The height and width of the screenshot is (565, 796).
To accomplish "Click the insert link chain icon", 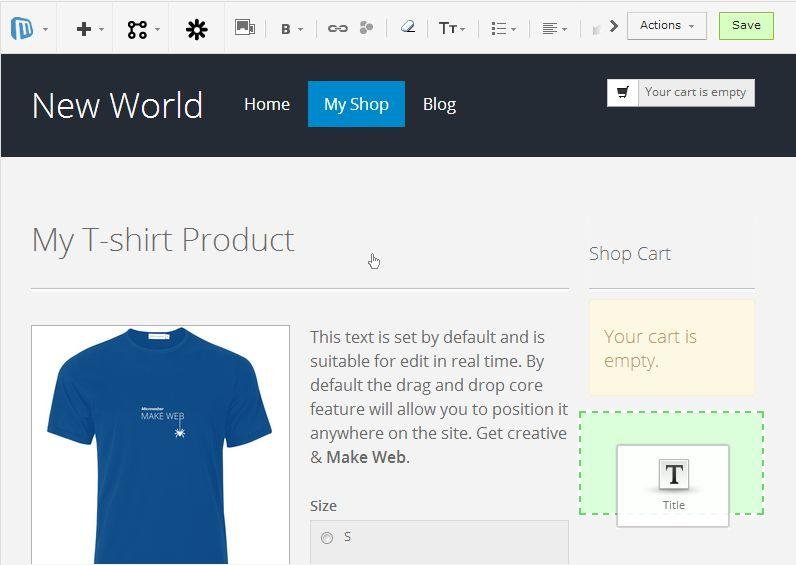I will click(x=338, y=28).
